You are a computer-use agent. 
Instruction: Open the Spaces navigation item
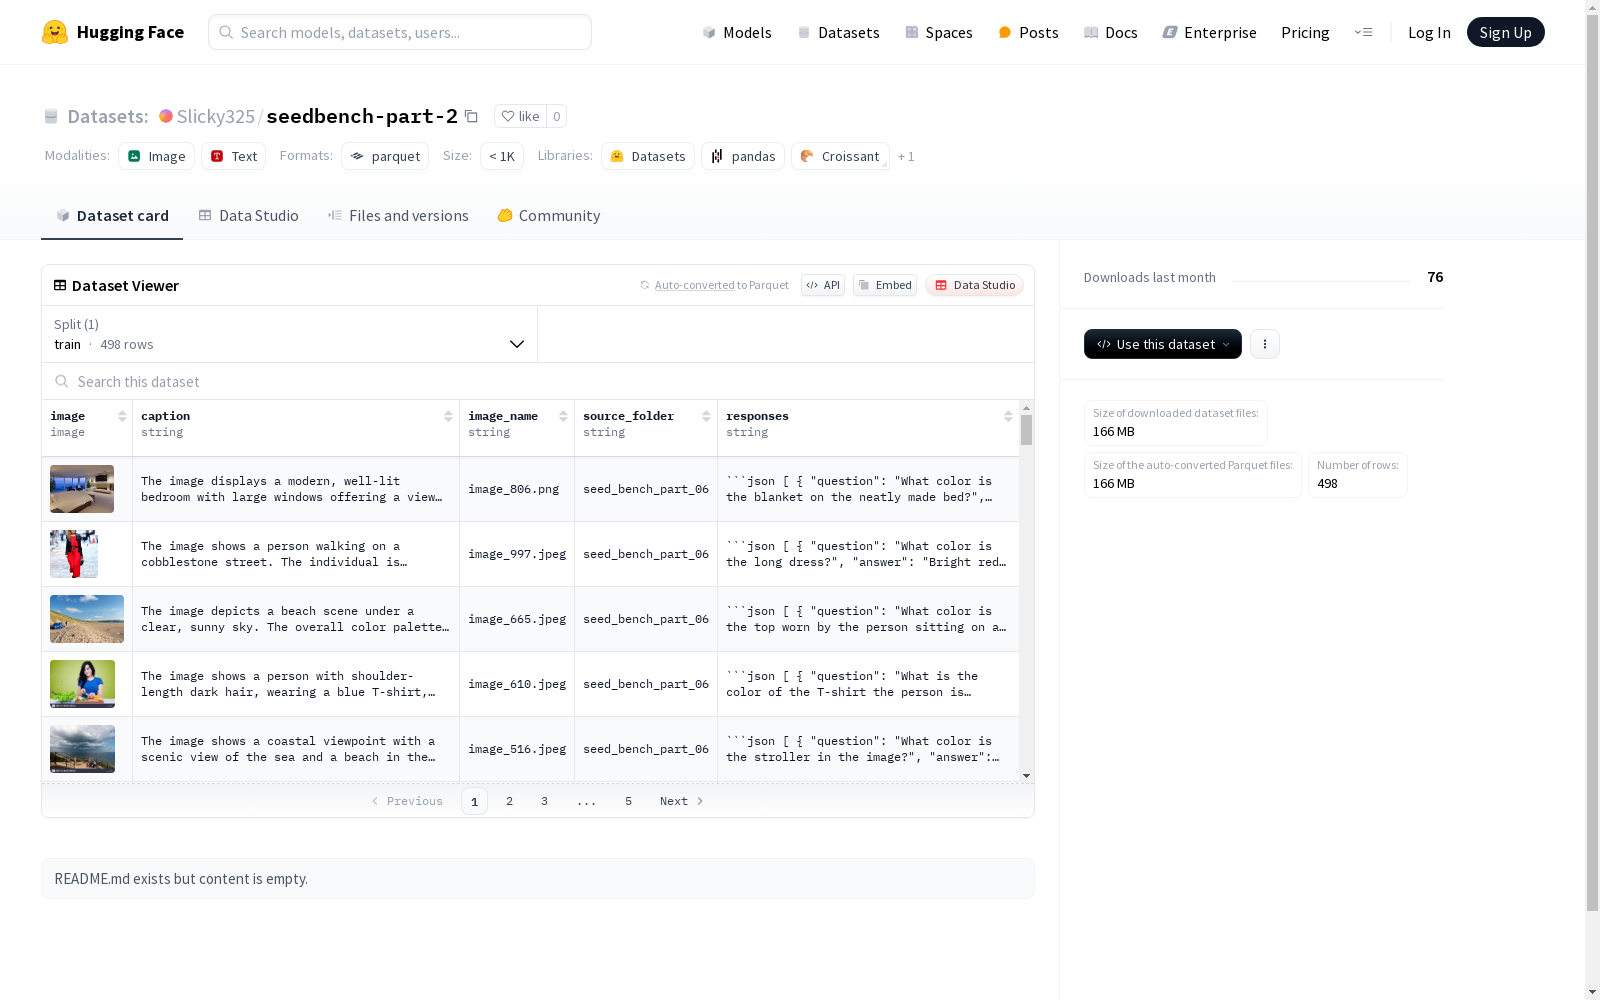[x=939, y=32]
